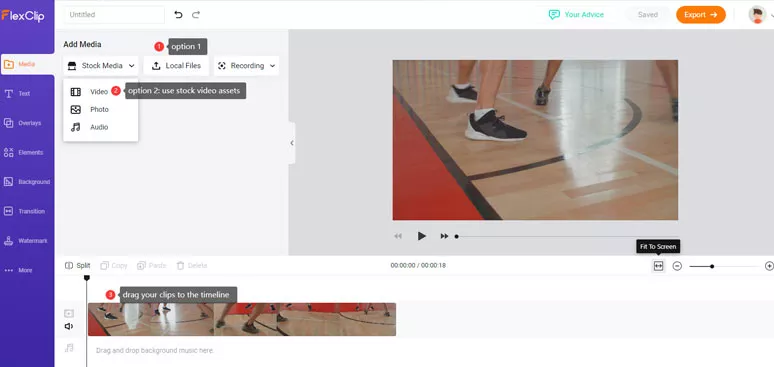Click the background music drop area
The width and height of the screenshot is (774, 367).
pos(155,350)
